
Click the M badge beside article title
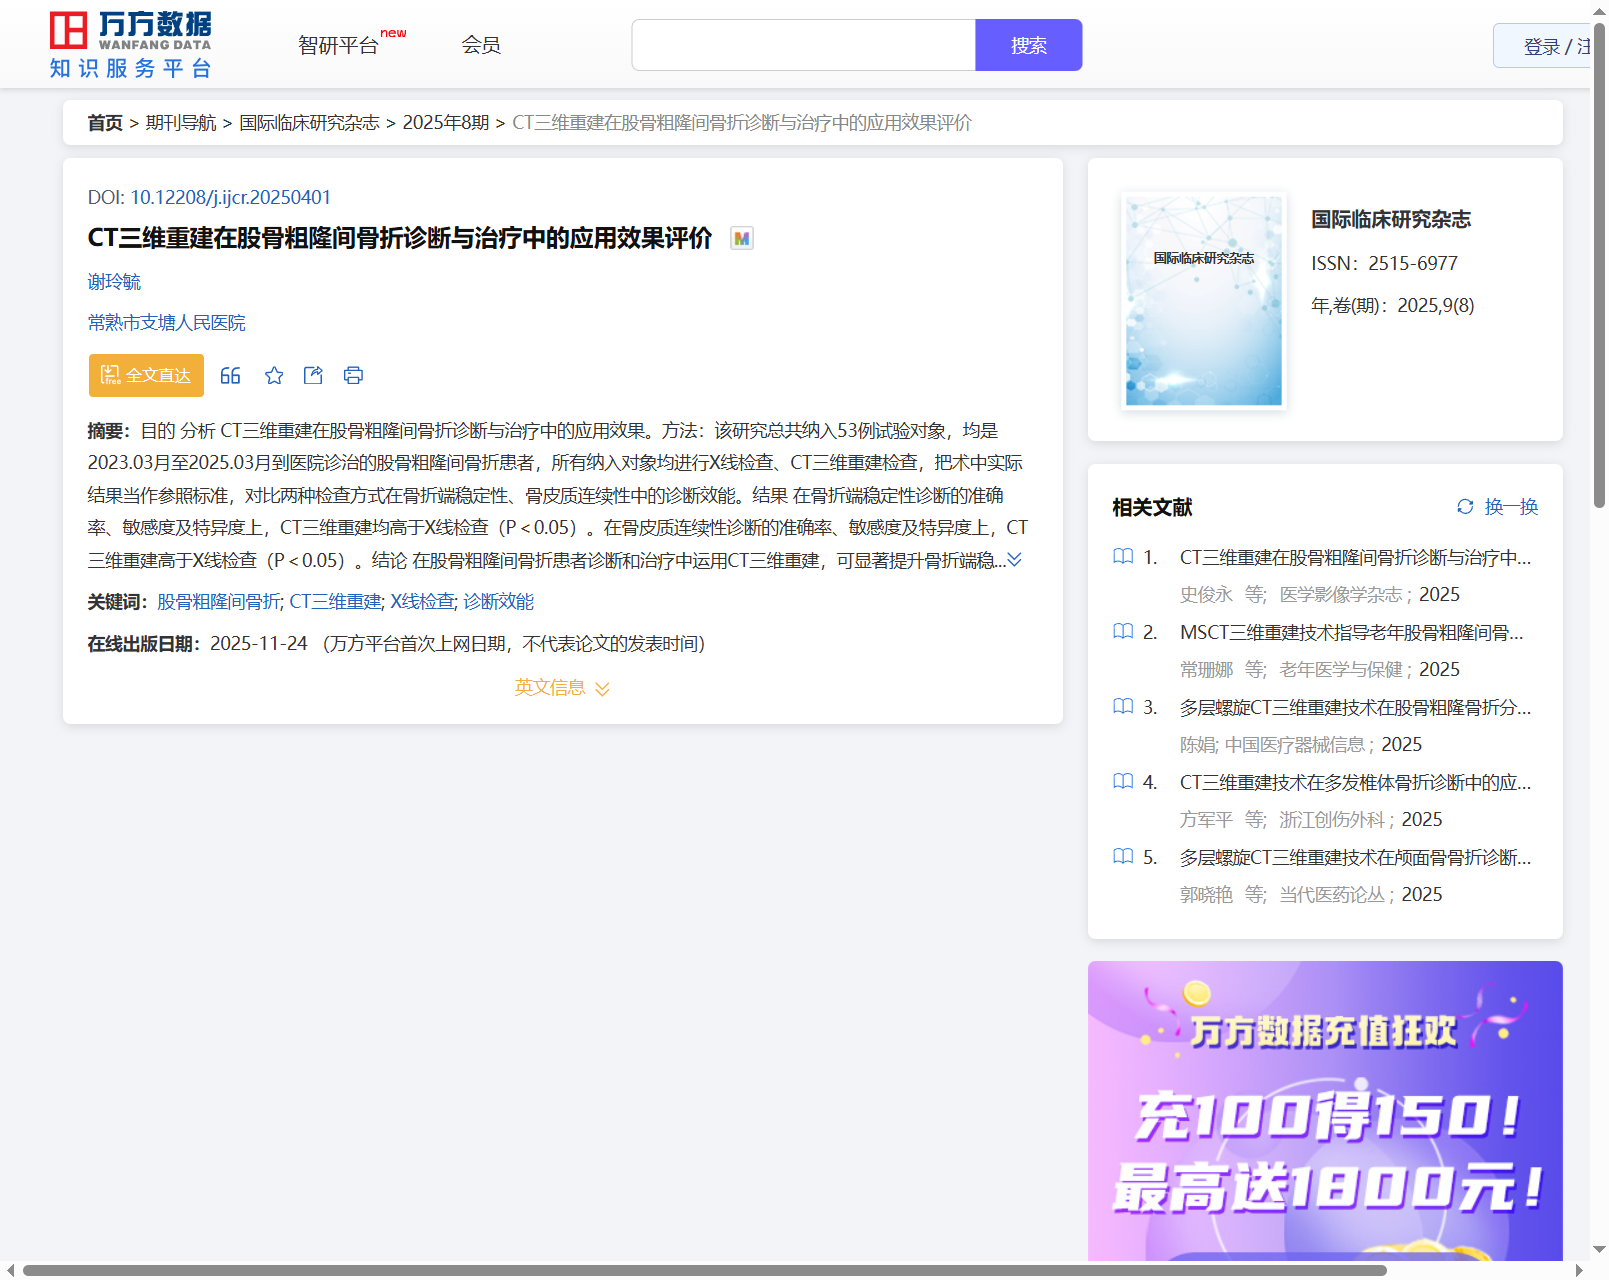point(741,238)
